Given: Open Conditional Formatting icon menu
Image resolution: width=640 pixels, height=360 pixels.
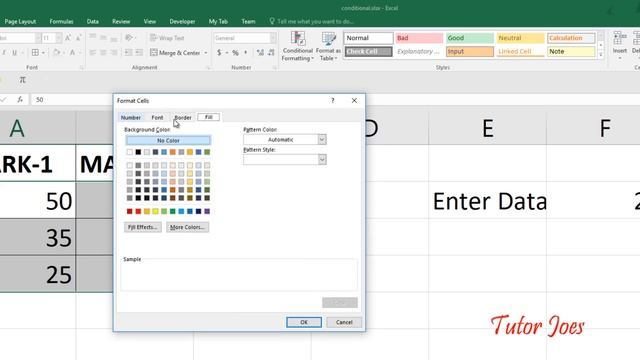Looking at the screenshot, I should click(x=298, y=39).
